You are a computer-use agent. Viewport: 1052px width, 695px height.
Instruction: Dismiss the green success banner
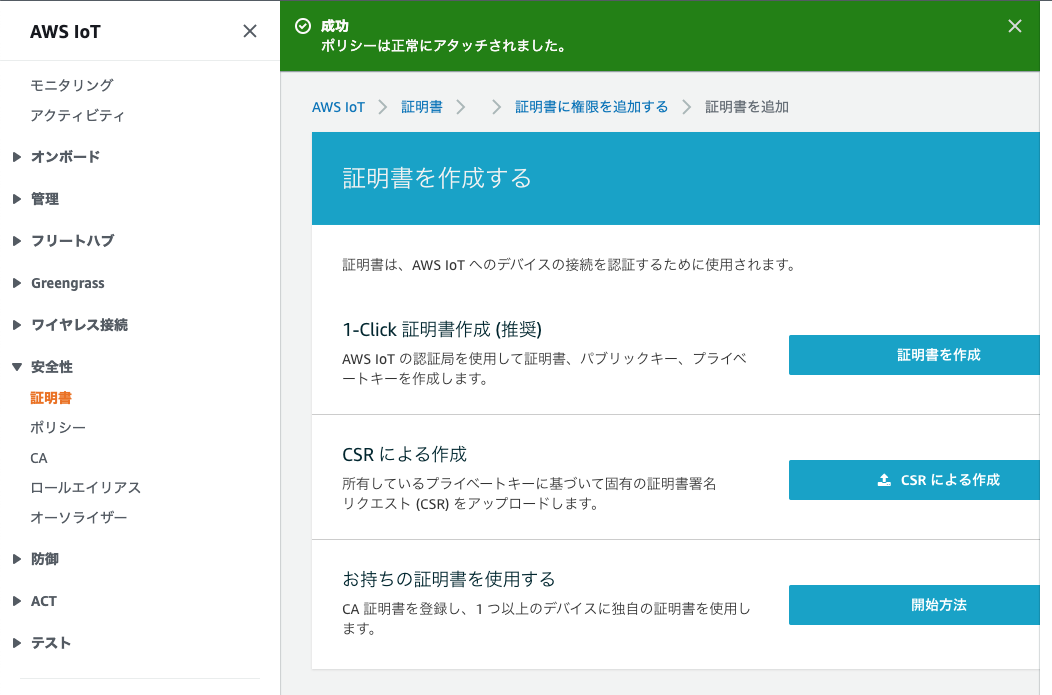tap(1014, 26)
